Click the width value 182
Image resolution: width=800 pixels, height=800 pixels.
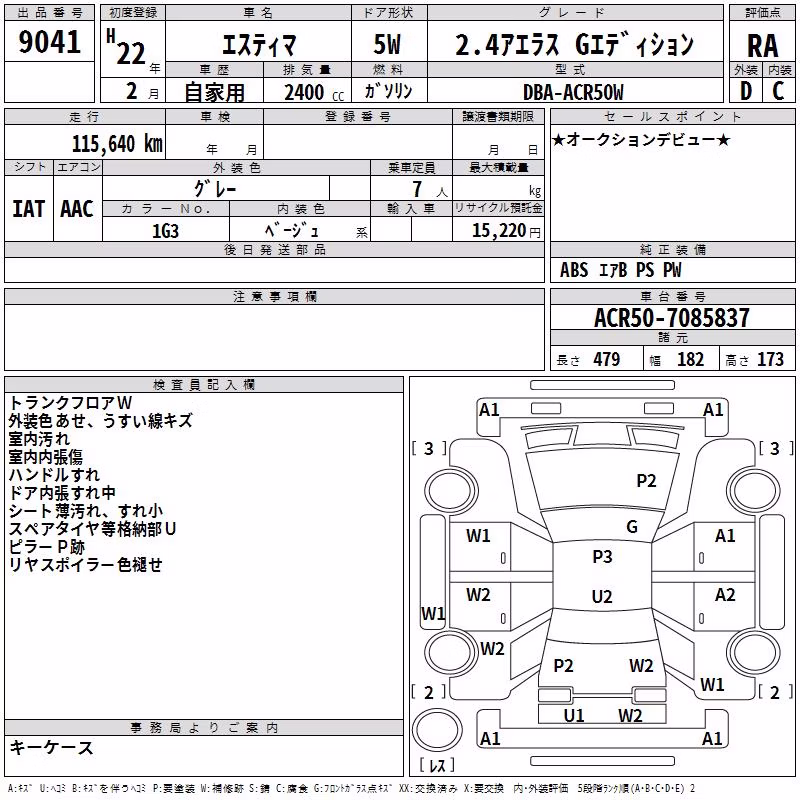pos(690,359)
